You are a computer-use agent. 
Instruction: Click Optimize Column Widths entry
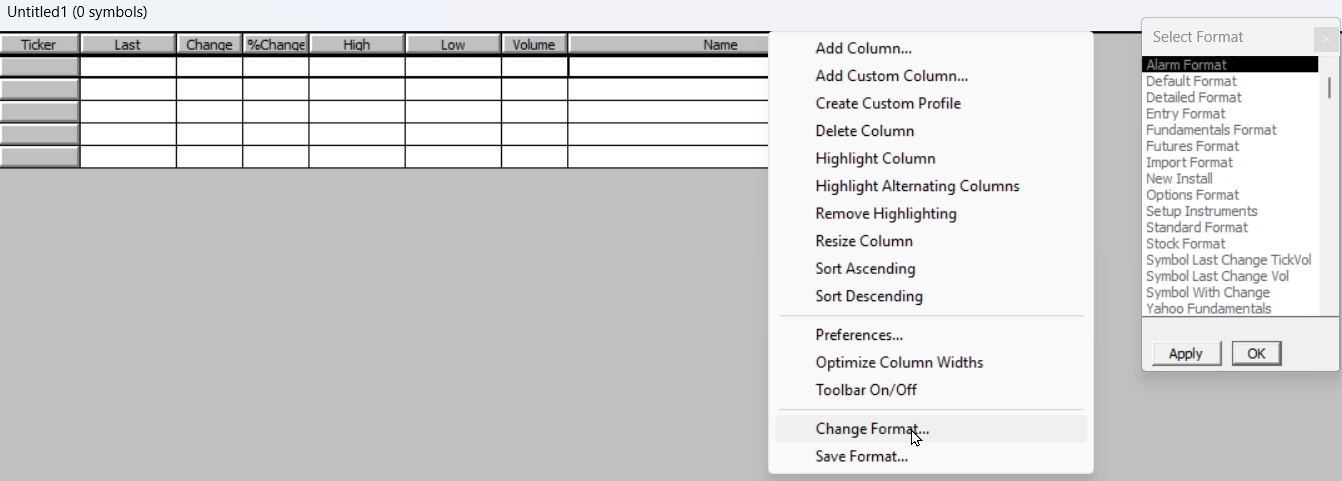coord(899,362)
